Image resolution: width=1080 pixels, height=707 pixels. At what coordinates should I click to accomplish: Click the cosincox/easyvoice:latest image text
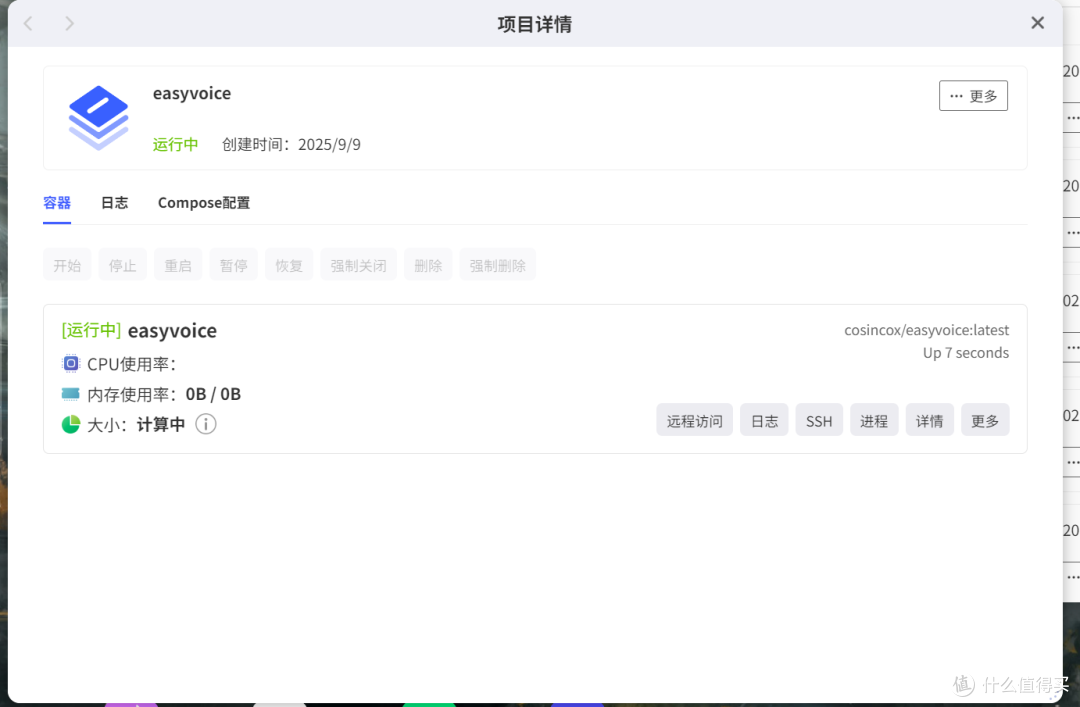[926, 330]
